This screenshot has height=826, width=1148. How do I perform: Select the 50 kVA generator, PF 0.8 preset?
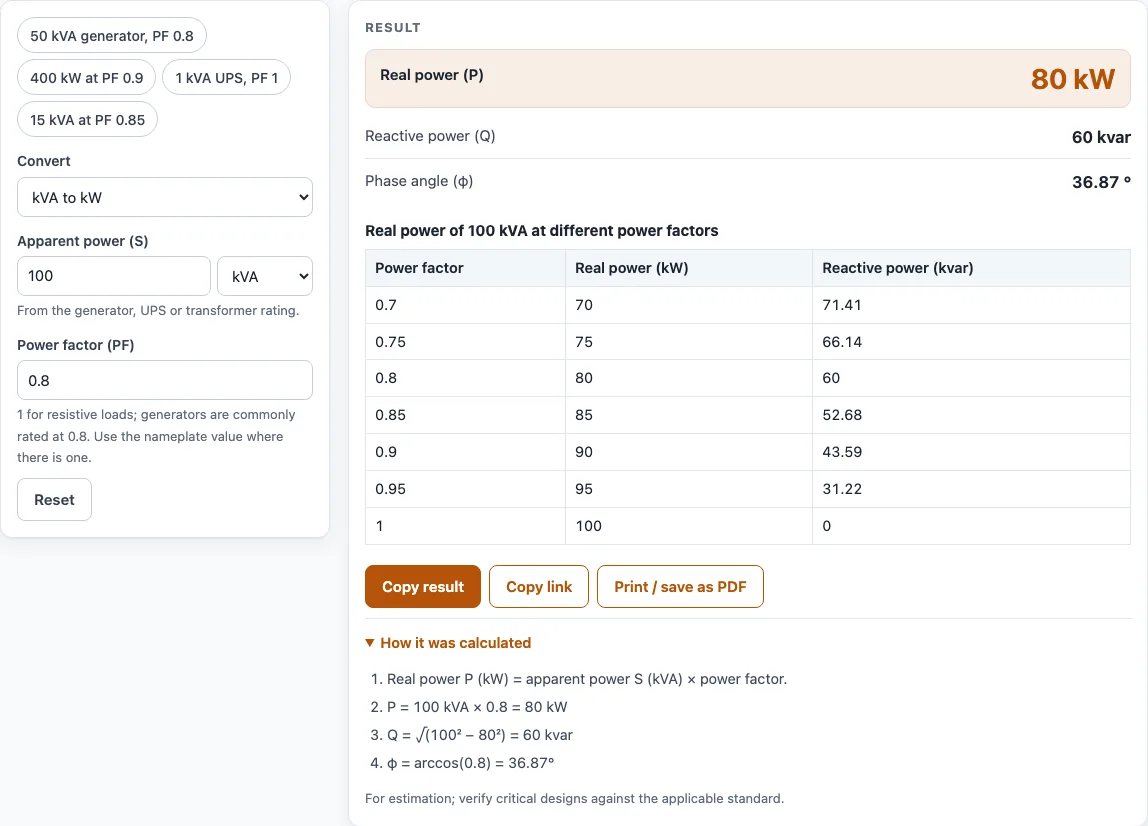112,36
